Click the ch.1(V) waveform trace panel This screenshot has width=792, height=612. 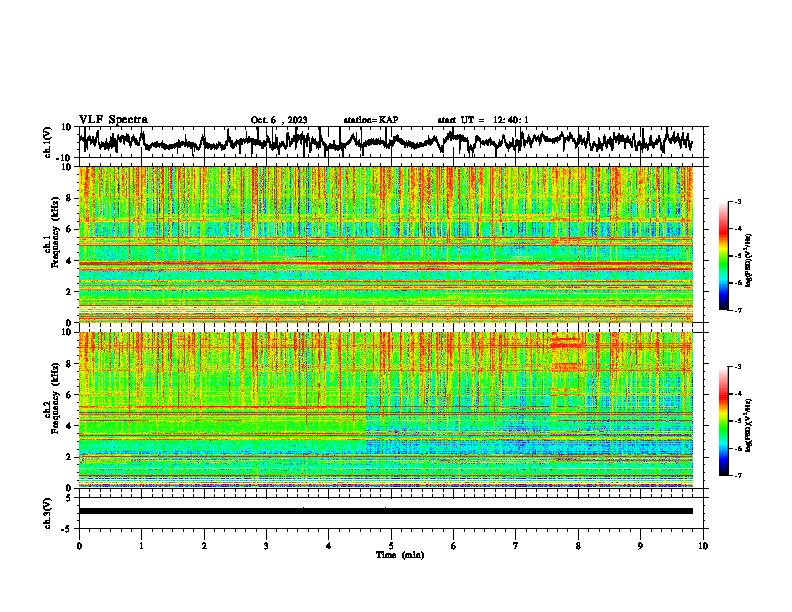coord(393,142)
